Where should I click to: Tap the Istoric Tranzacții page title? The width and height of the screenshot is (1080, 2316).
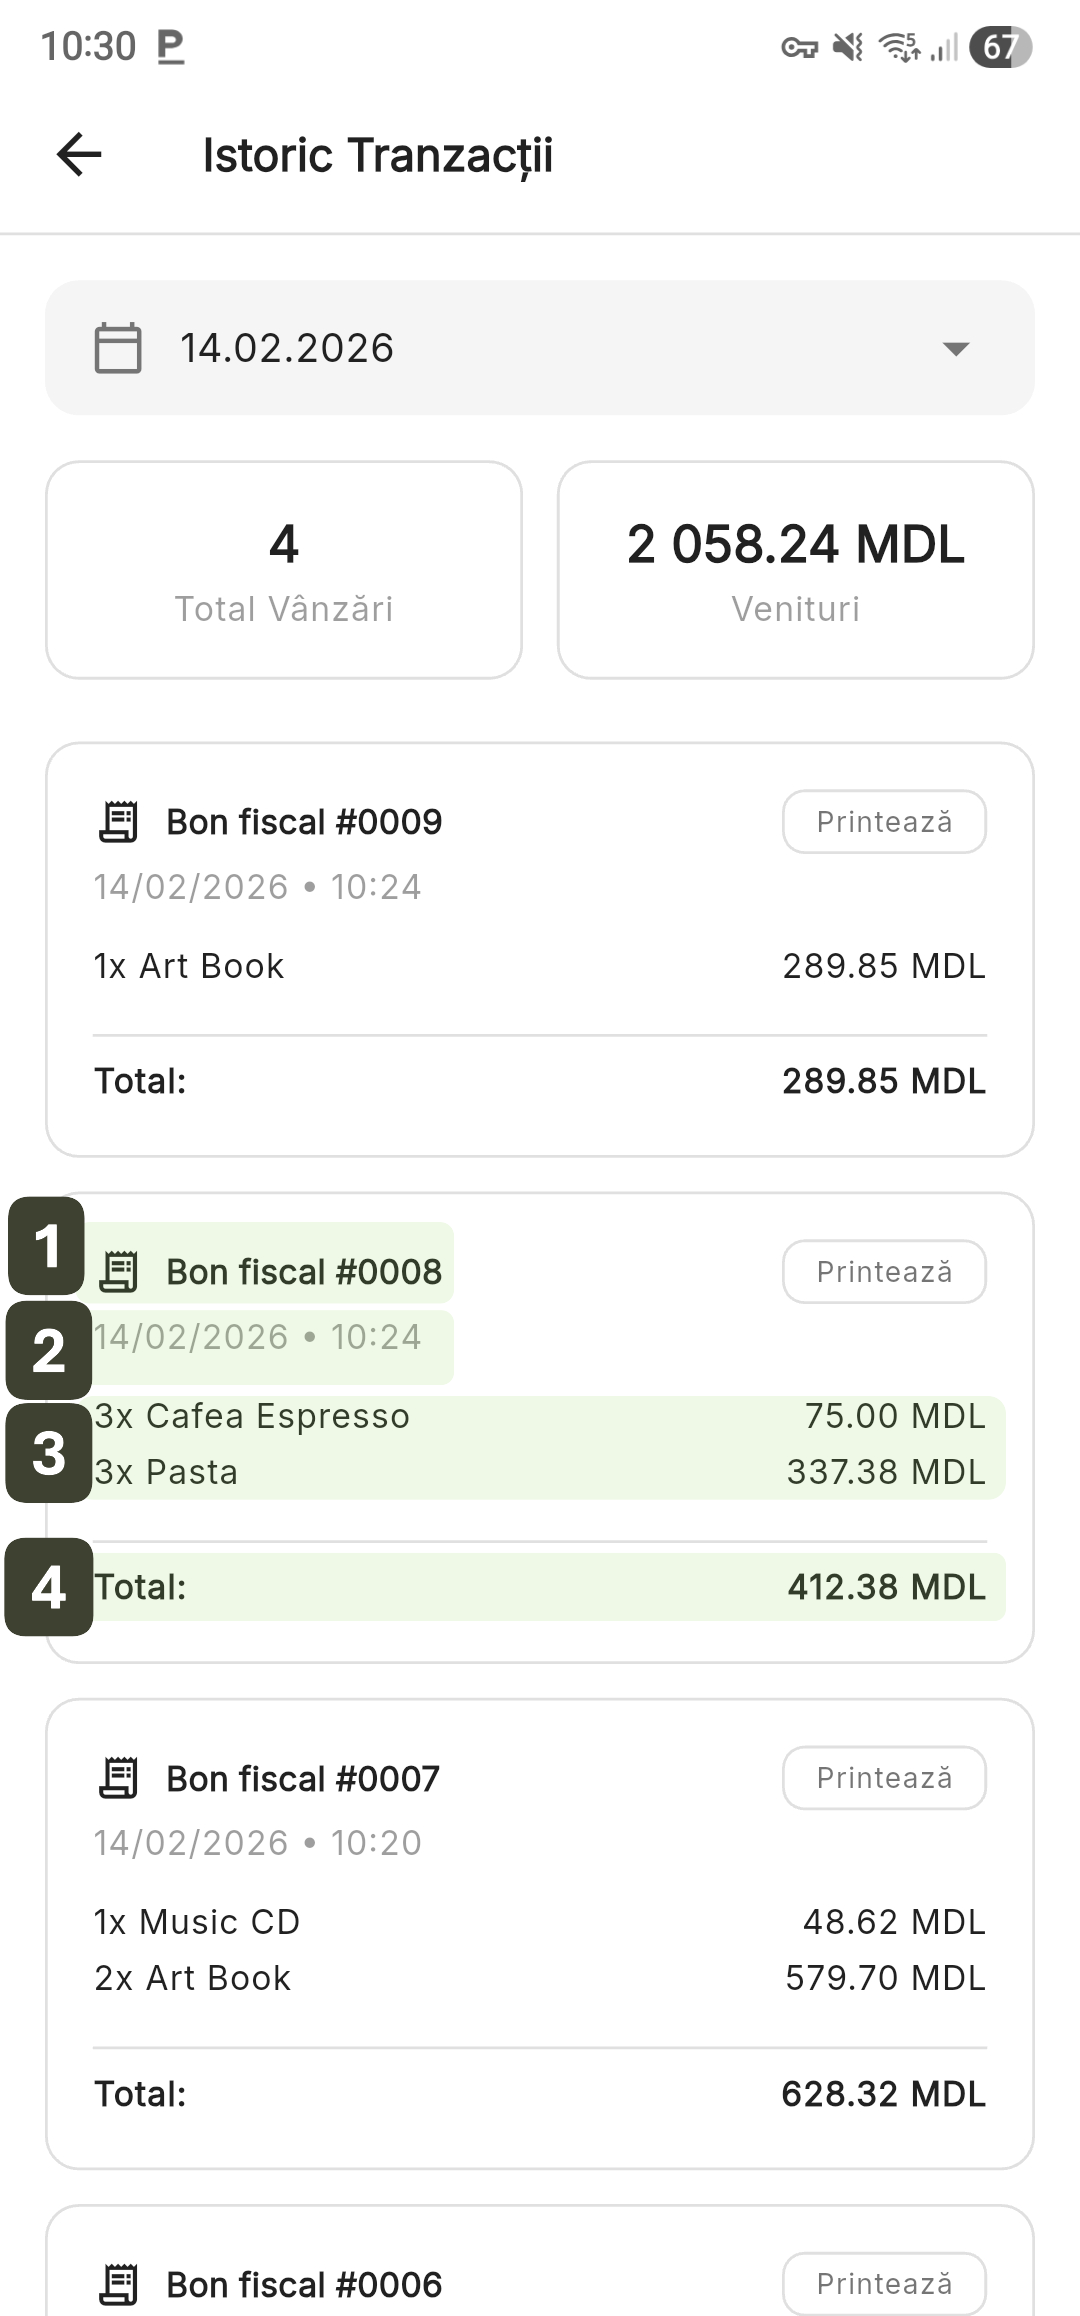pyautogui.click(x=377, y=156)
